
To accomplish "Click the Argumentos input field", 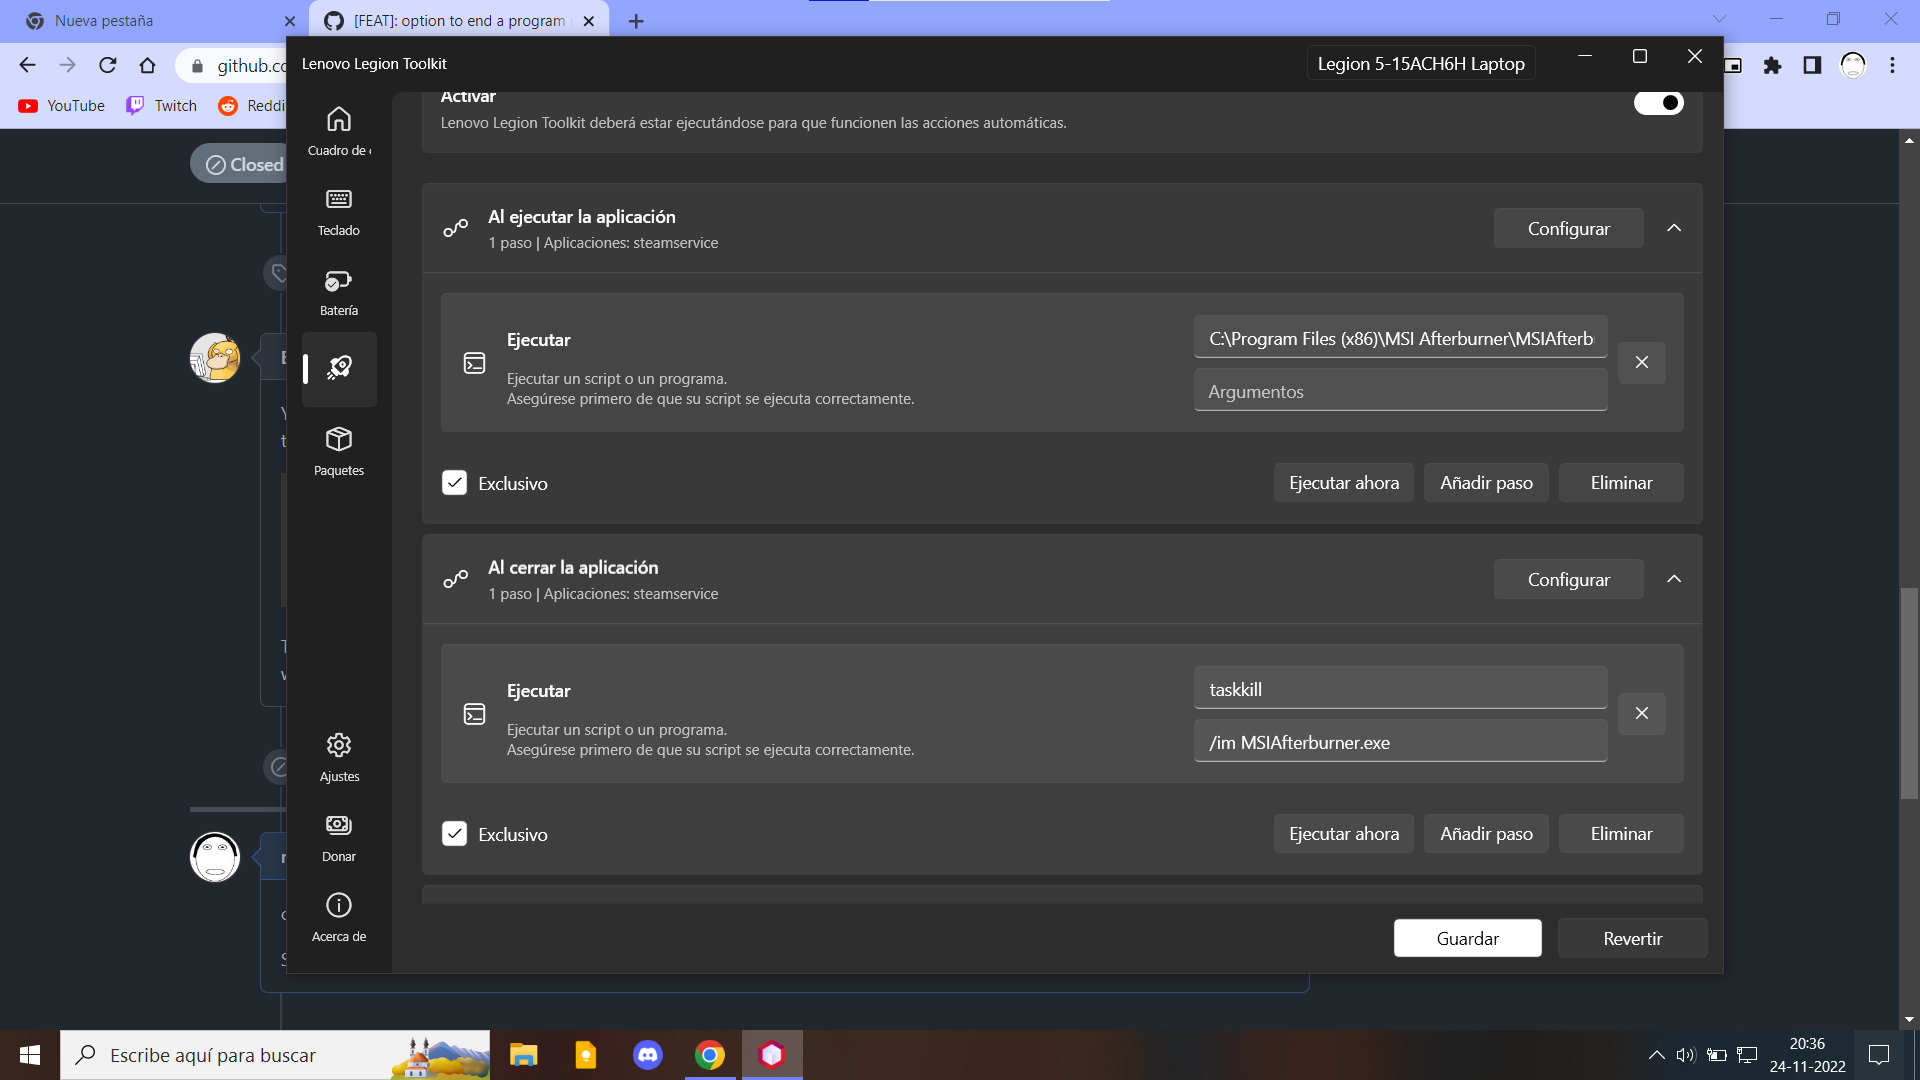I will click(1399, 390).
